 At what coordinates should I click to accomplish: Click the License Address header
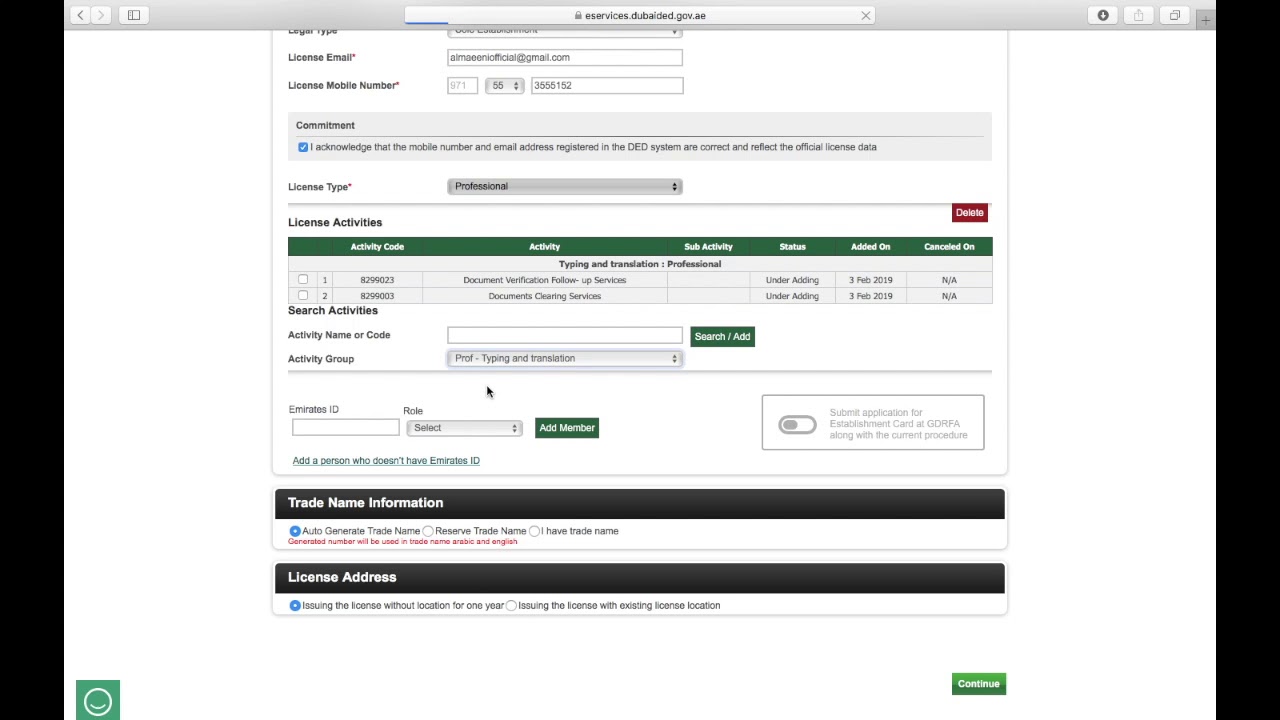[x=640, y=577]
